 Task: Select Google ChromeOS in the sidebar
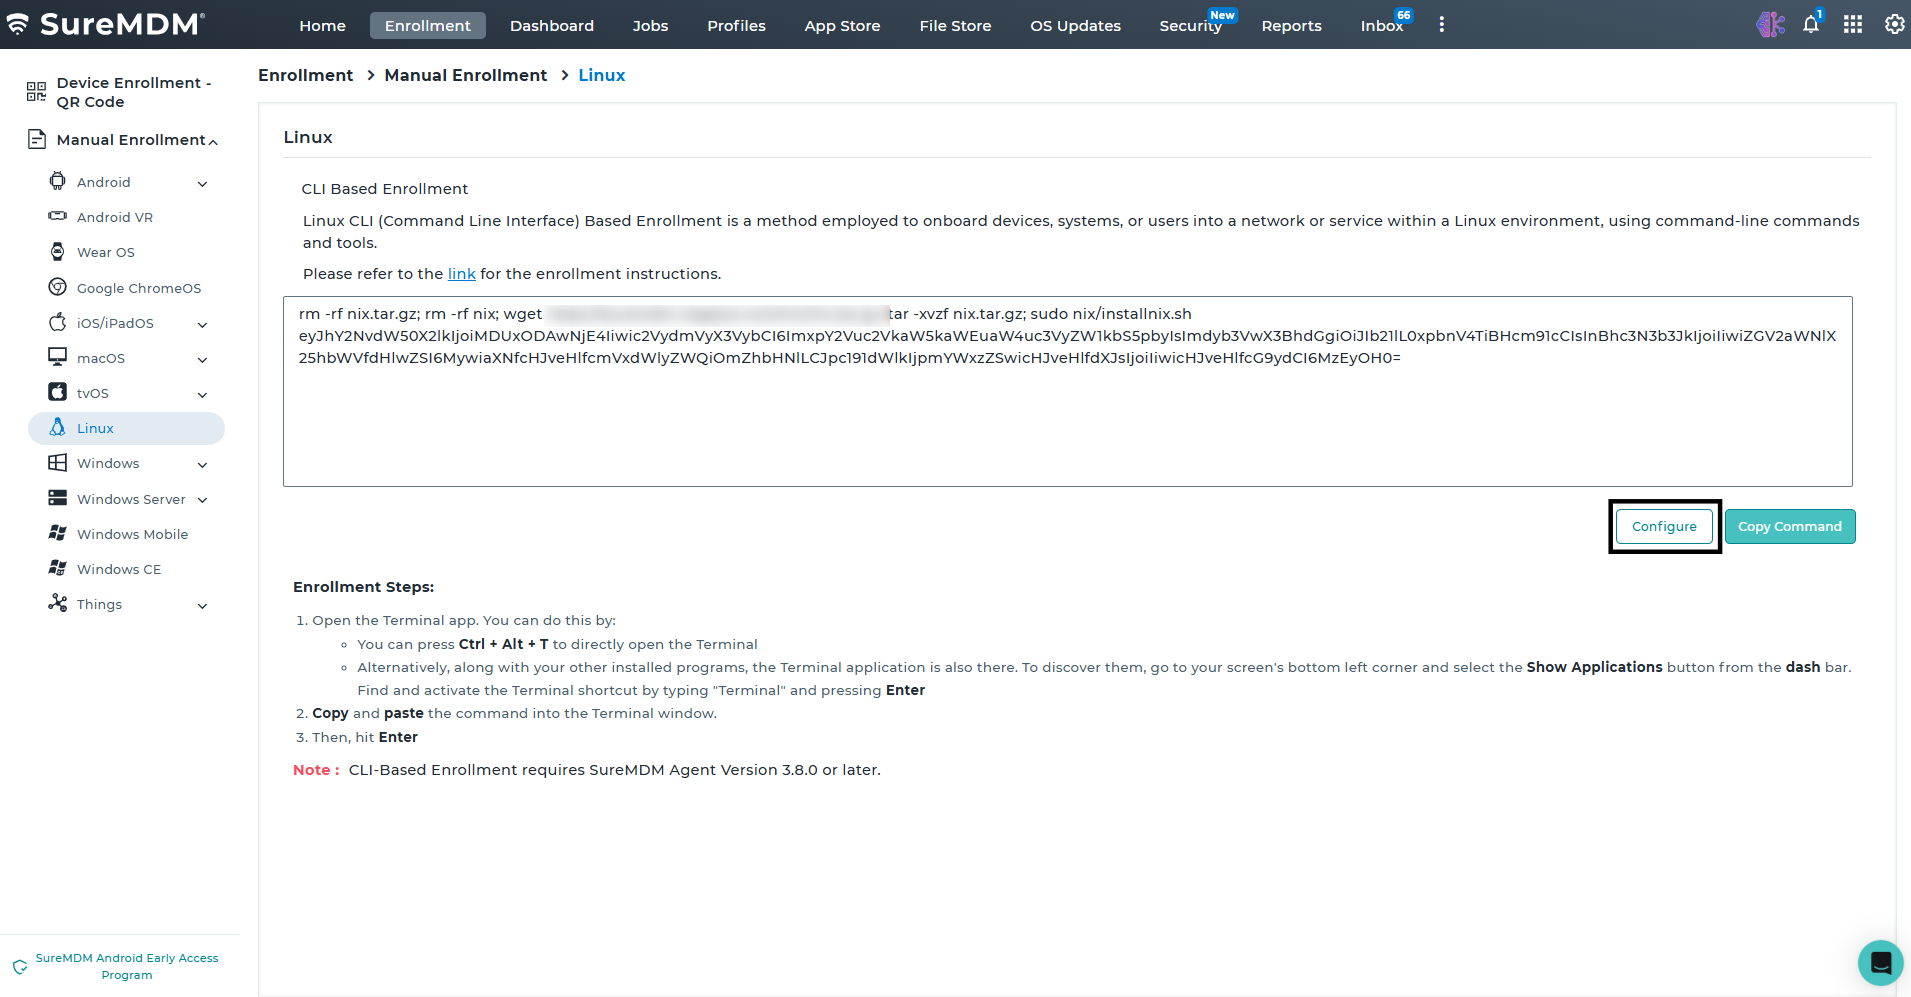click(139, 288)
